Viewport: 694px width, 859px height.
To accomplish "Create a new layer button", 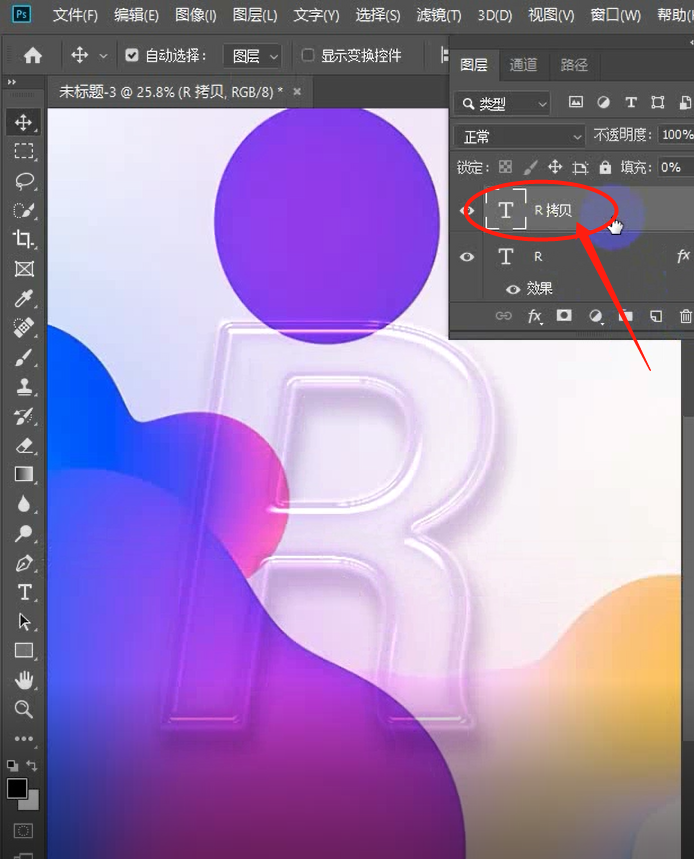I will tap(656, 316).
